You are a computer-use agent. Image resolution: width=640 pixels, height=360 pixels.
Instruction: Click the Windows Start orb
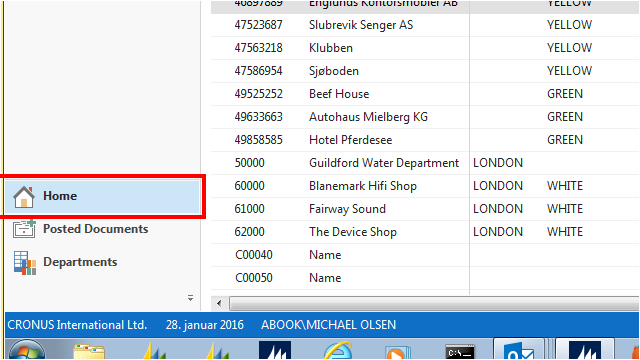[x=27, y=350]
